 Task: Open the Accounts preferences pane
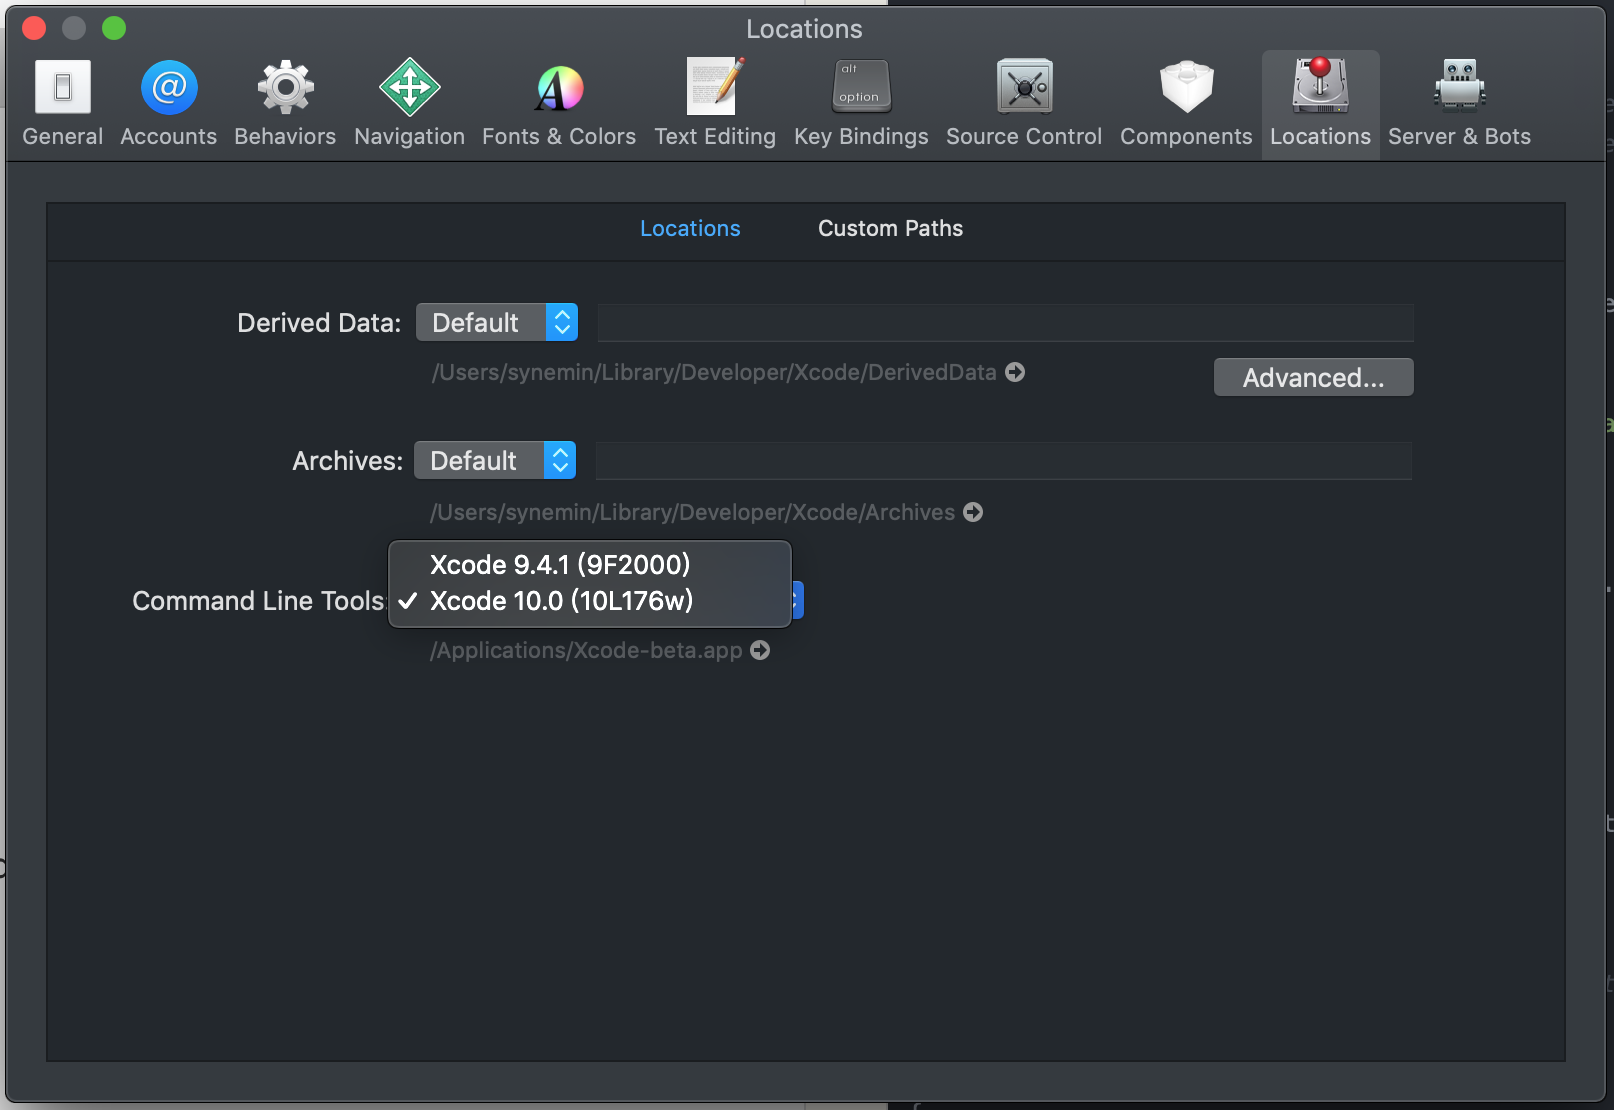pos(168,104)
